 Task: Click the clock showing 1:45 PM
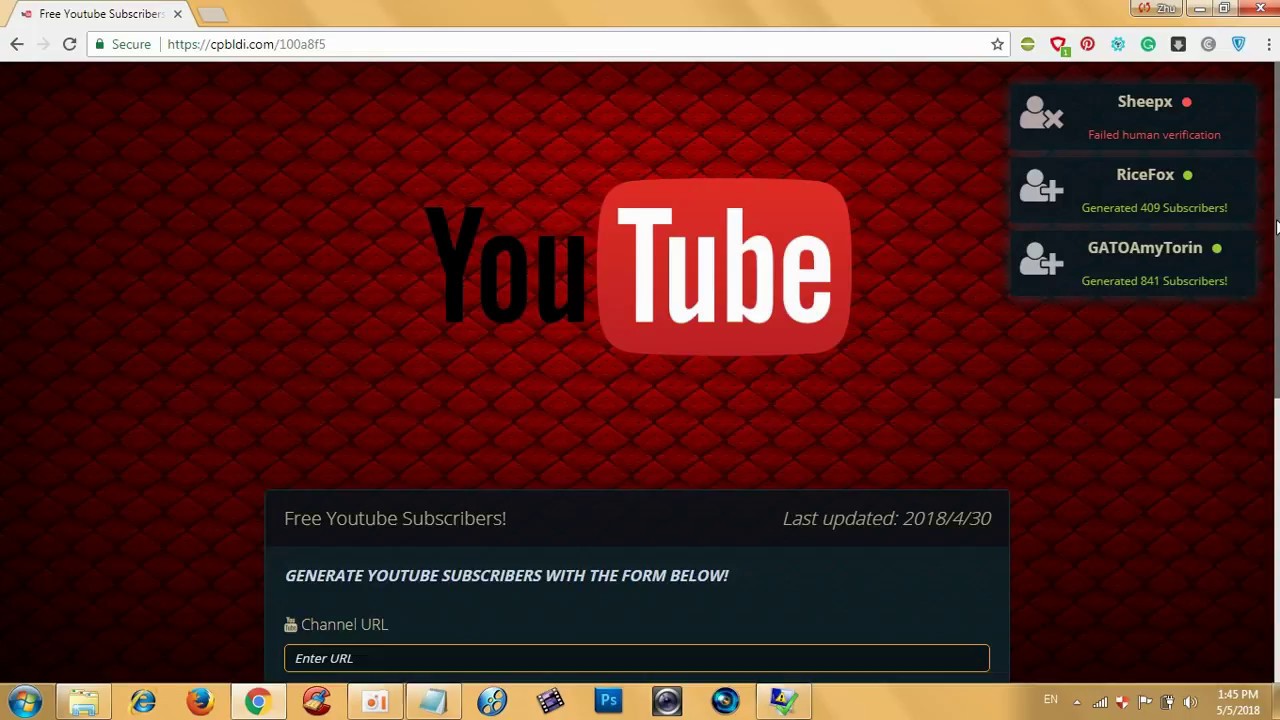[1238, 702]
